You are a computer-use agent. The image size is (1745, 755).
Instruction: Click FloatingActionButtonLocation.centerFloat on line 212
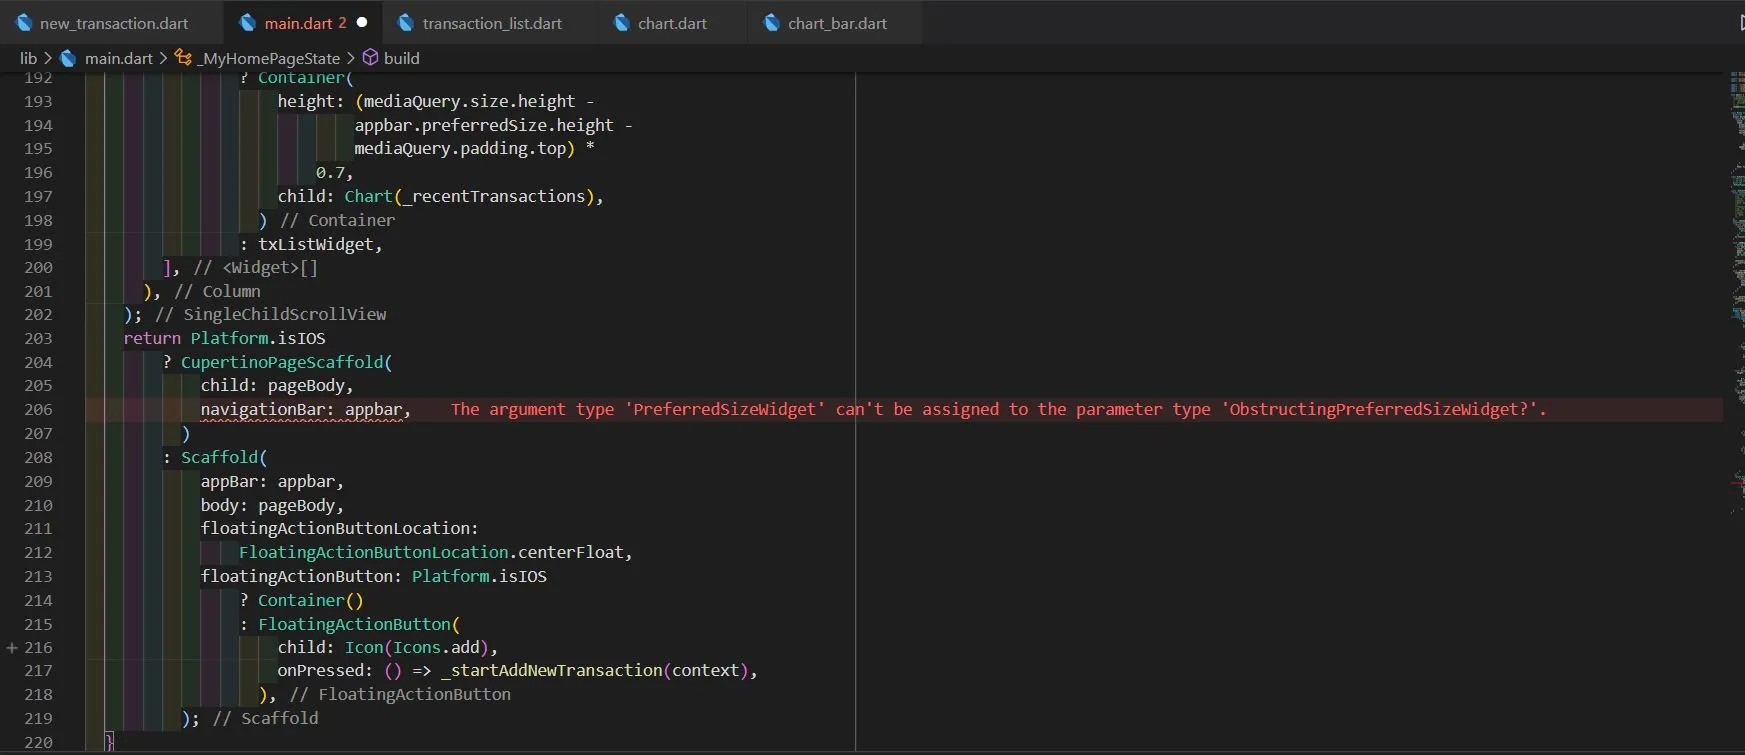(x=431, y=552)
